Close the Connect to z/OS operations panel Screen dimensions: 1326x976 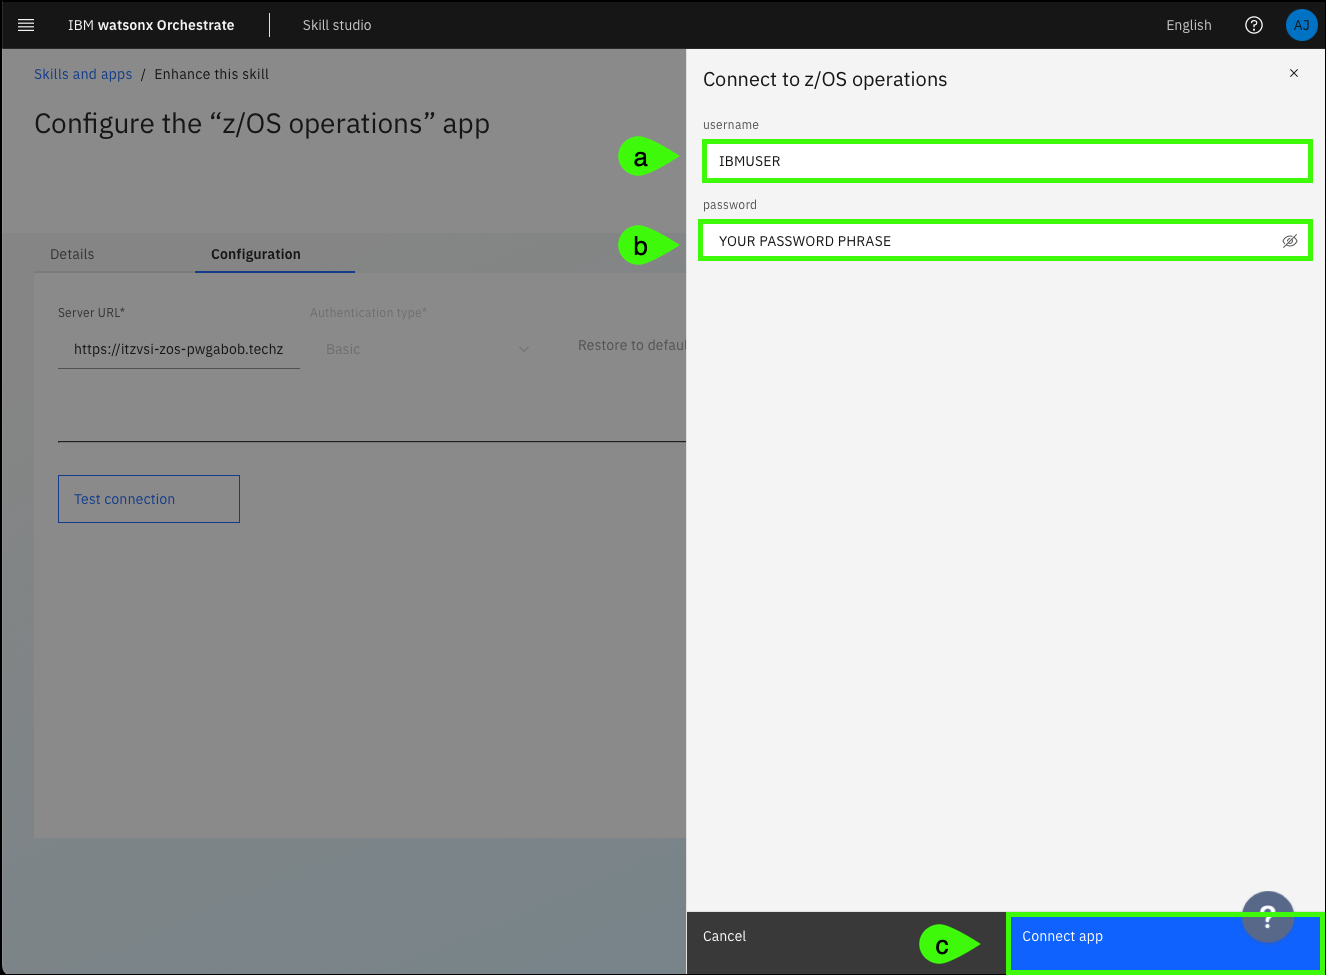point(1293,73)
